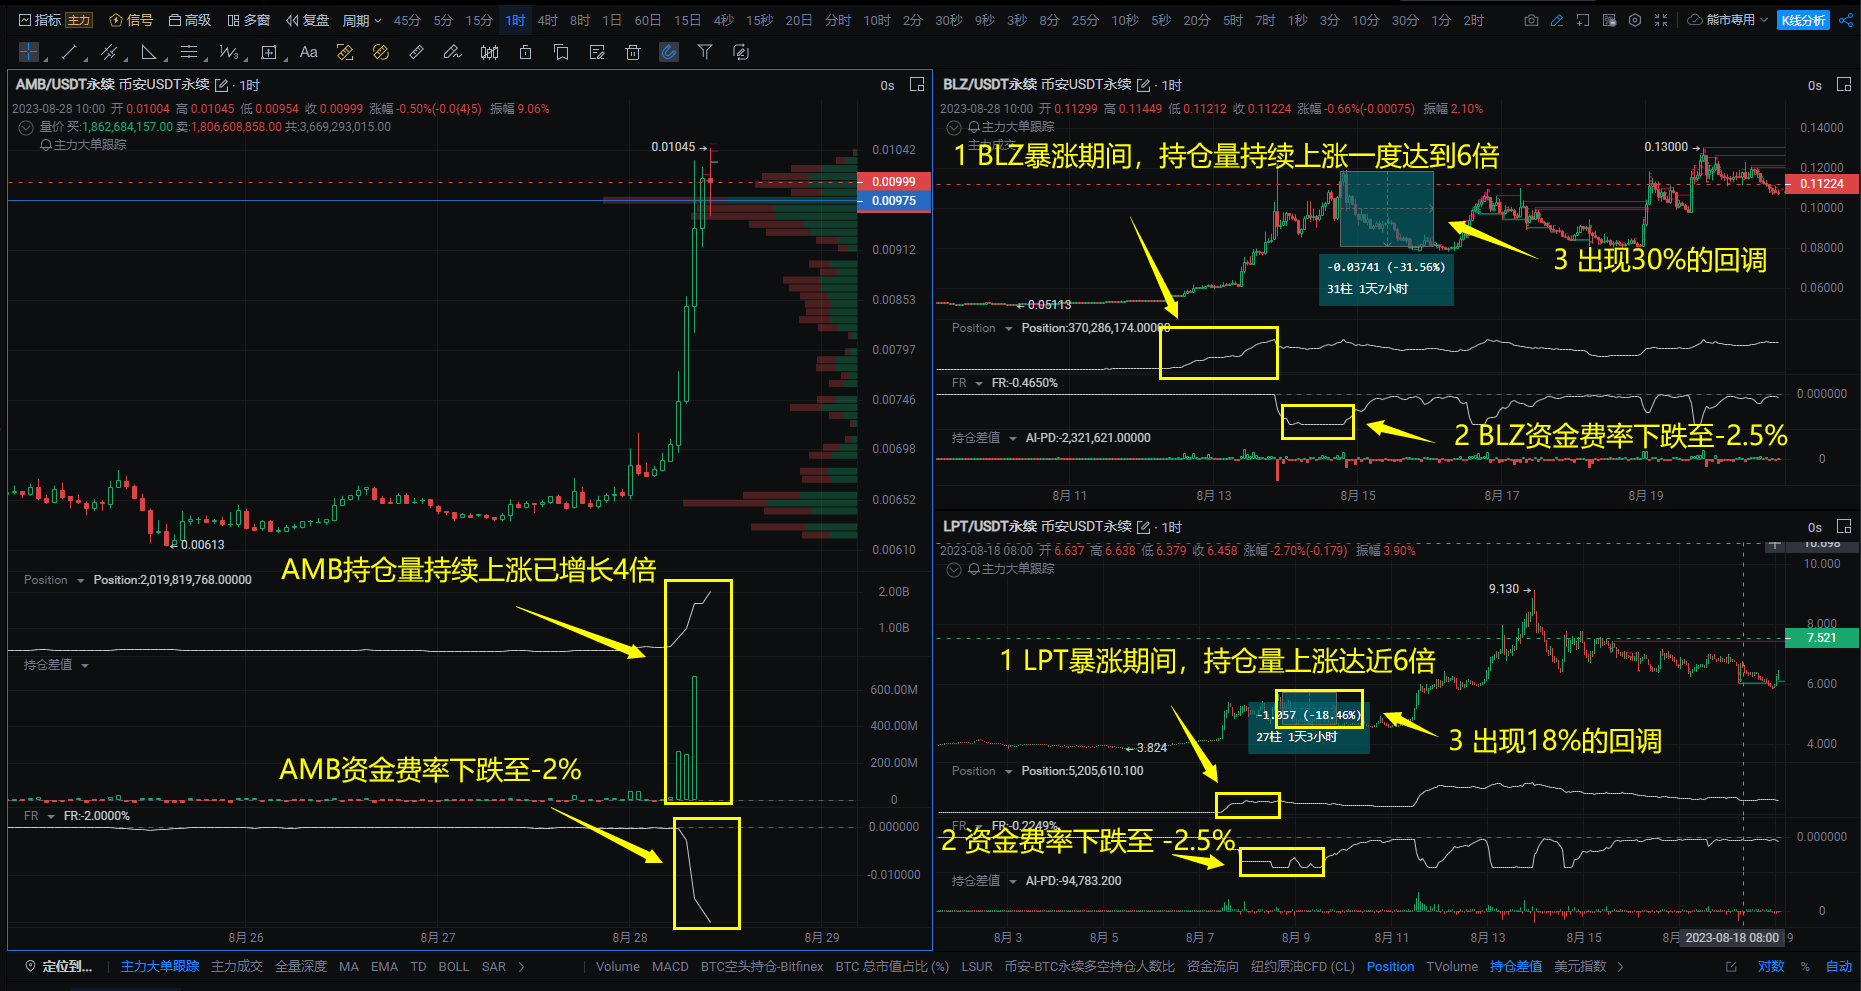1861x991 pixels.
Task: Open the 多窗 multi-window menu
Action: 249,20
